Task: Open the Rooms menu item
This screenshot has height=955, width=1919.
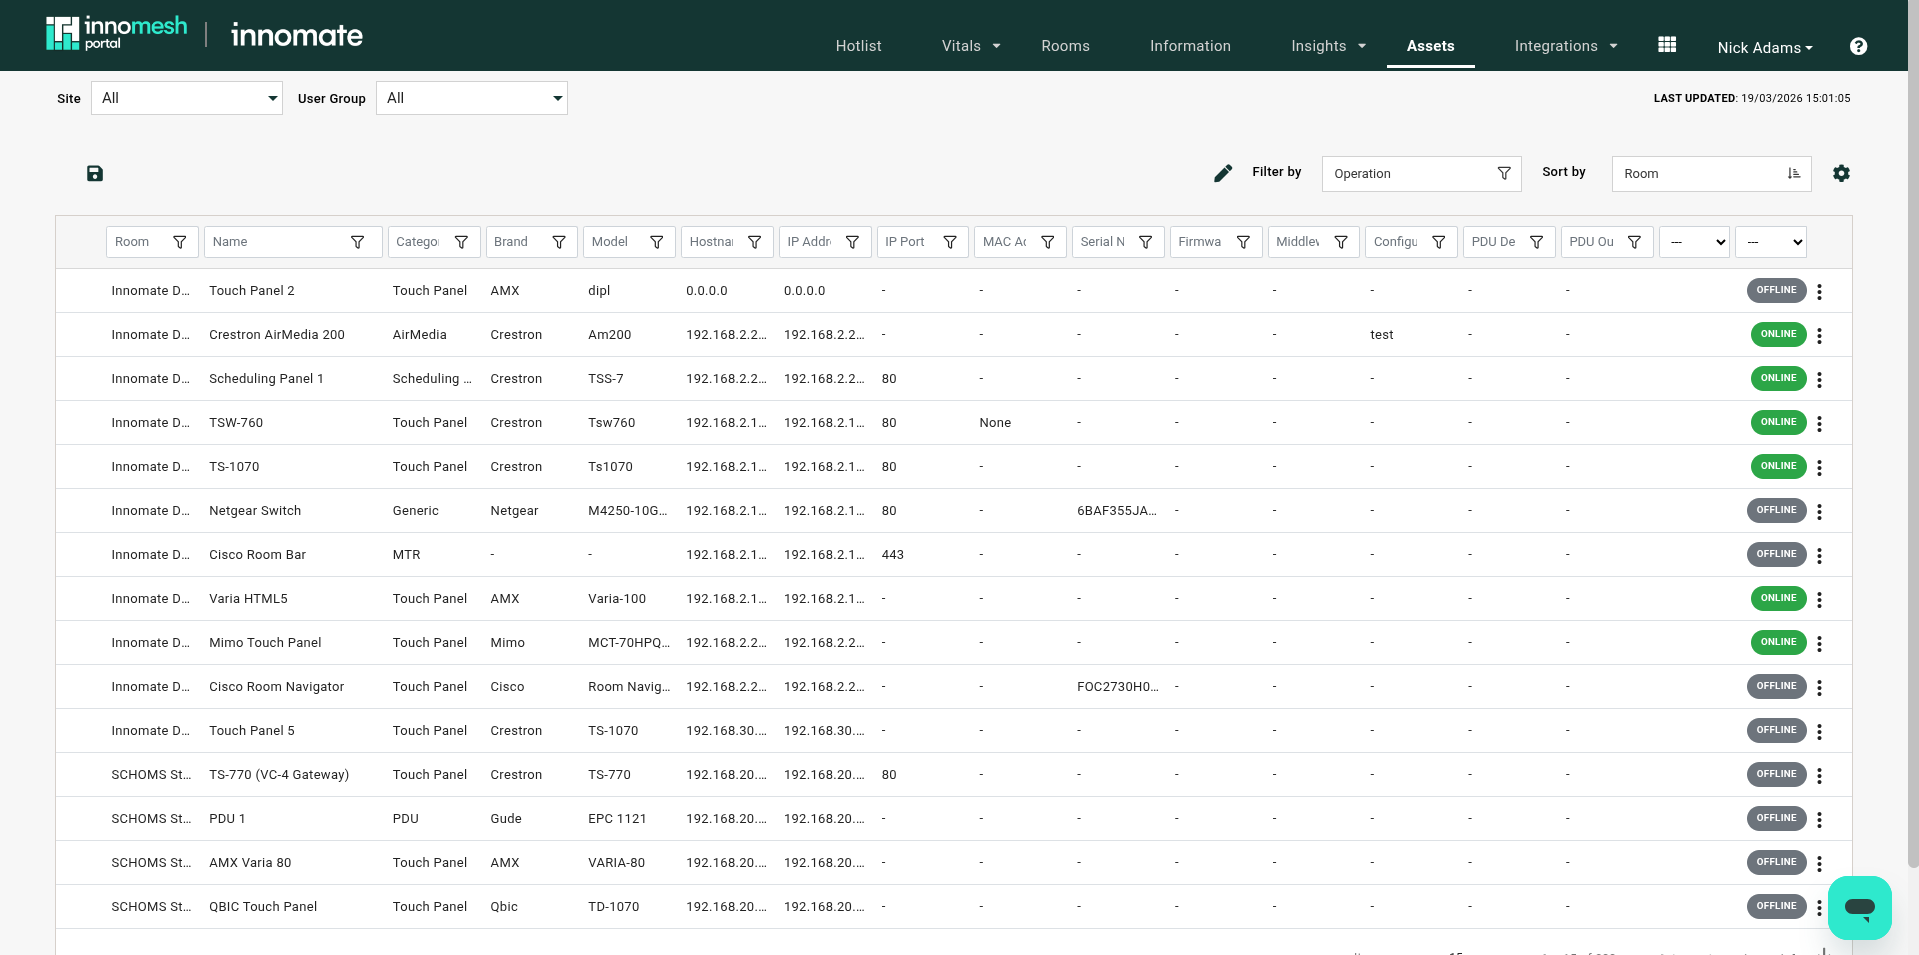Action: coord(1065,46)
